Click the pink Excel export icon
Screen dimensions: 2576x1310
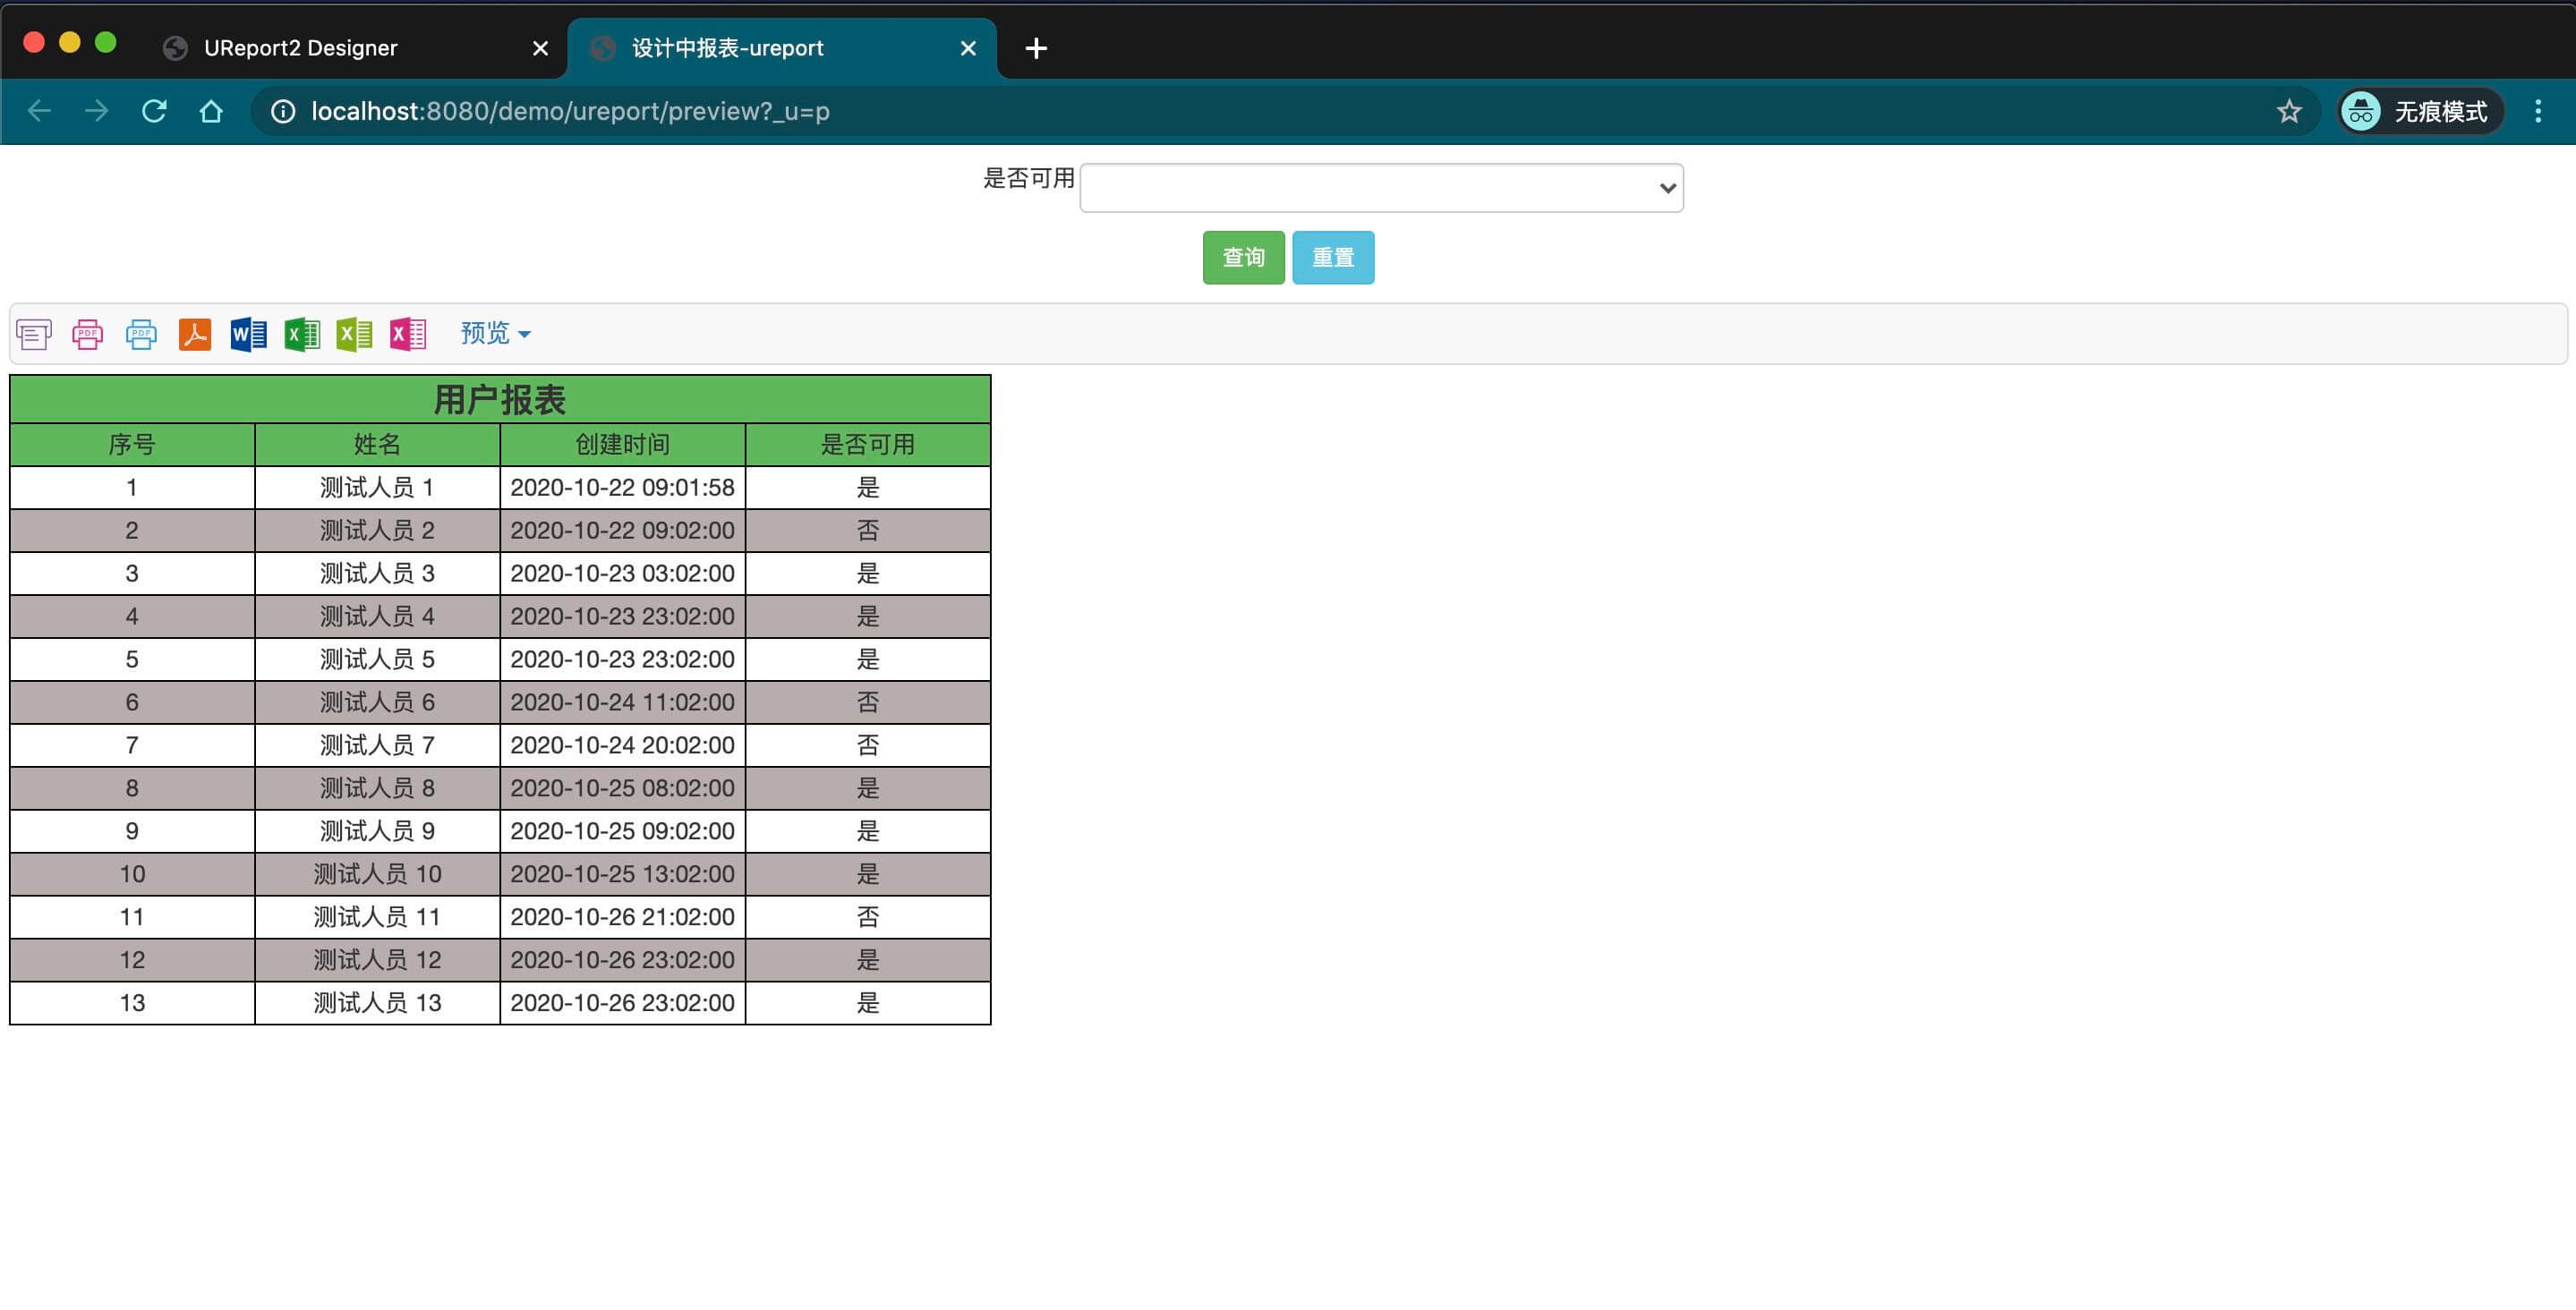408,334
